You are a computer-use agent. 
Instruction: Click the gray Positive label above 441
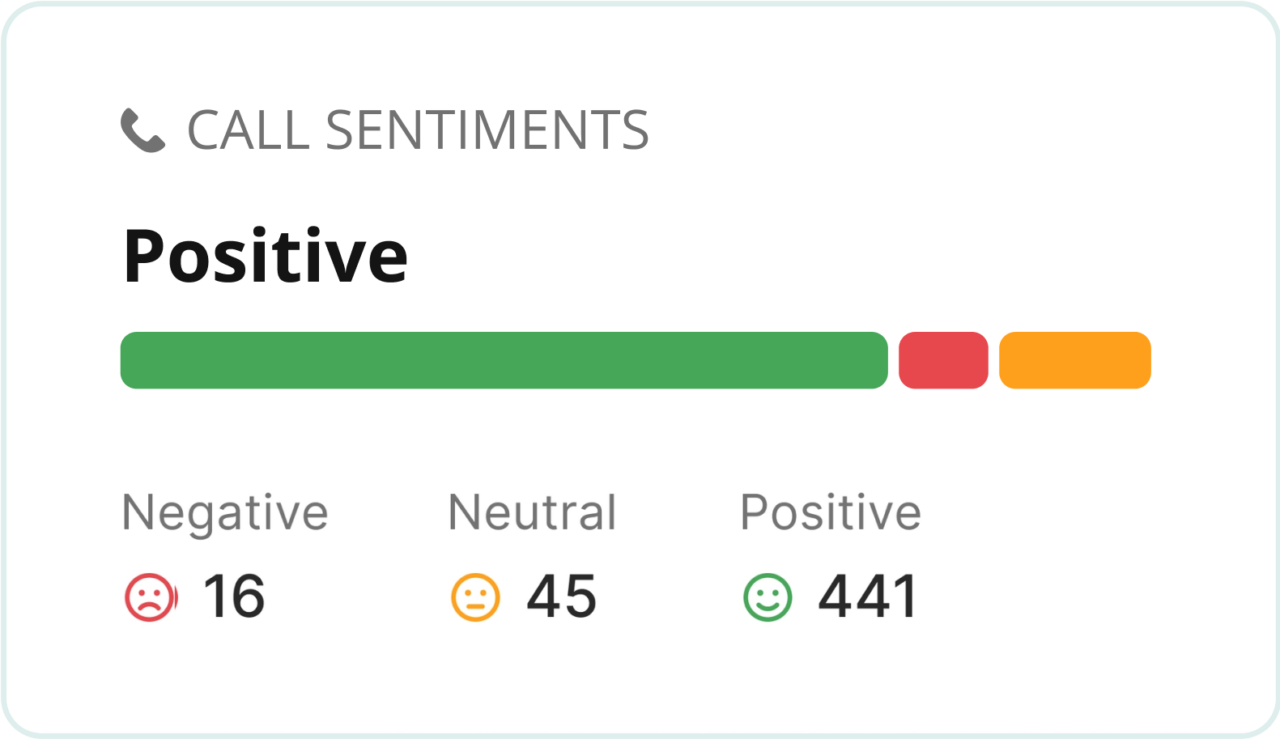point(830,512)
